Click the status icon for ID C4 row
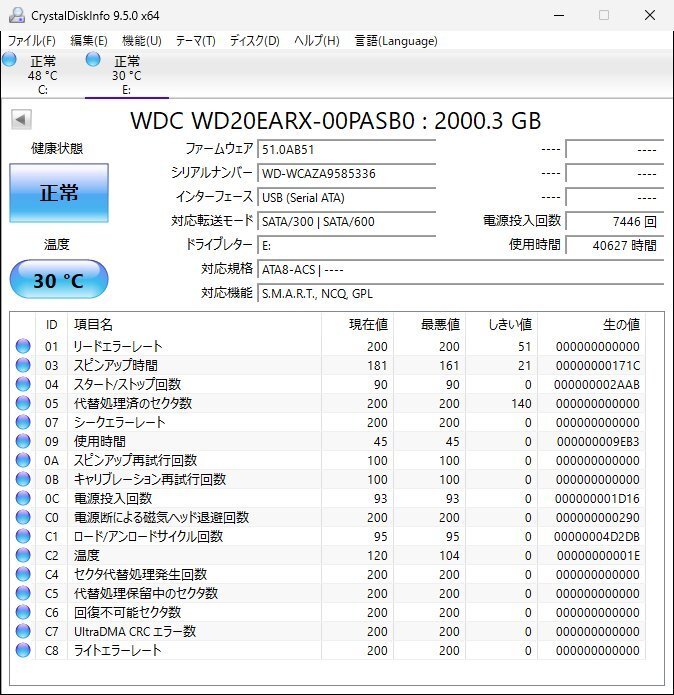This screenshot has width=674, height=695. [23, 574]
